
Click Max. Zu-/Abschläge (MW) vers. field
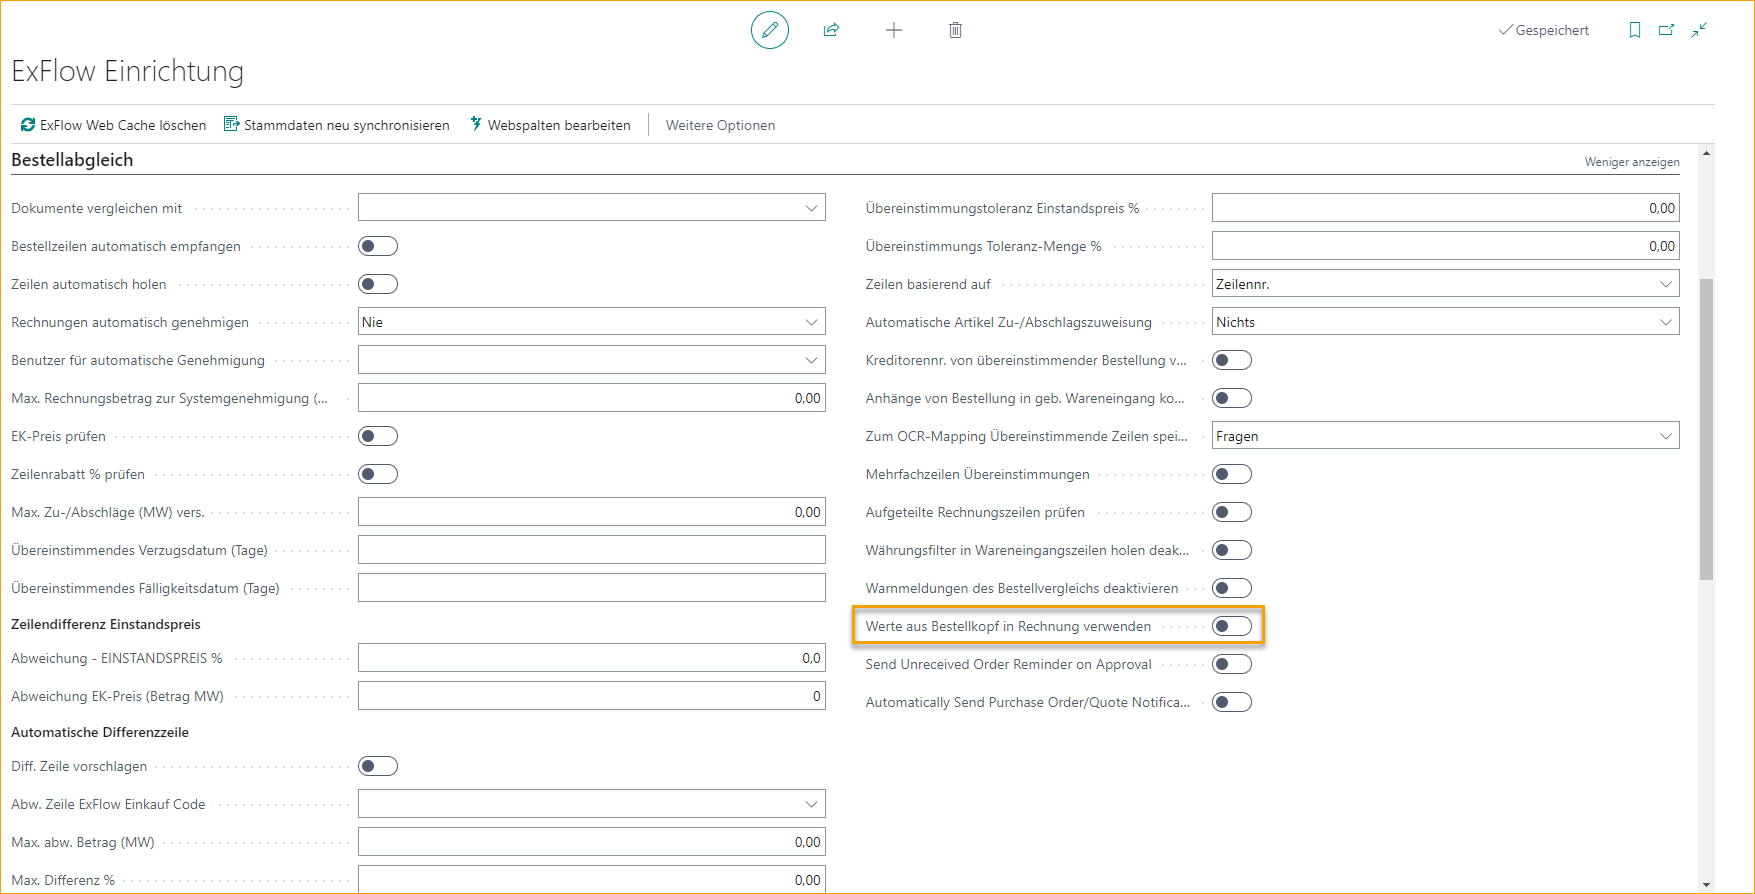tap(592, 512)
